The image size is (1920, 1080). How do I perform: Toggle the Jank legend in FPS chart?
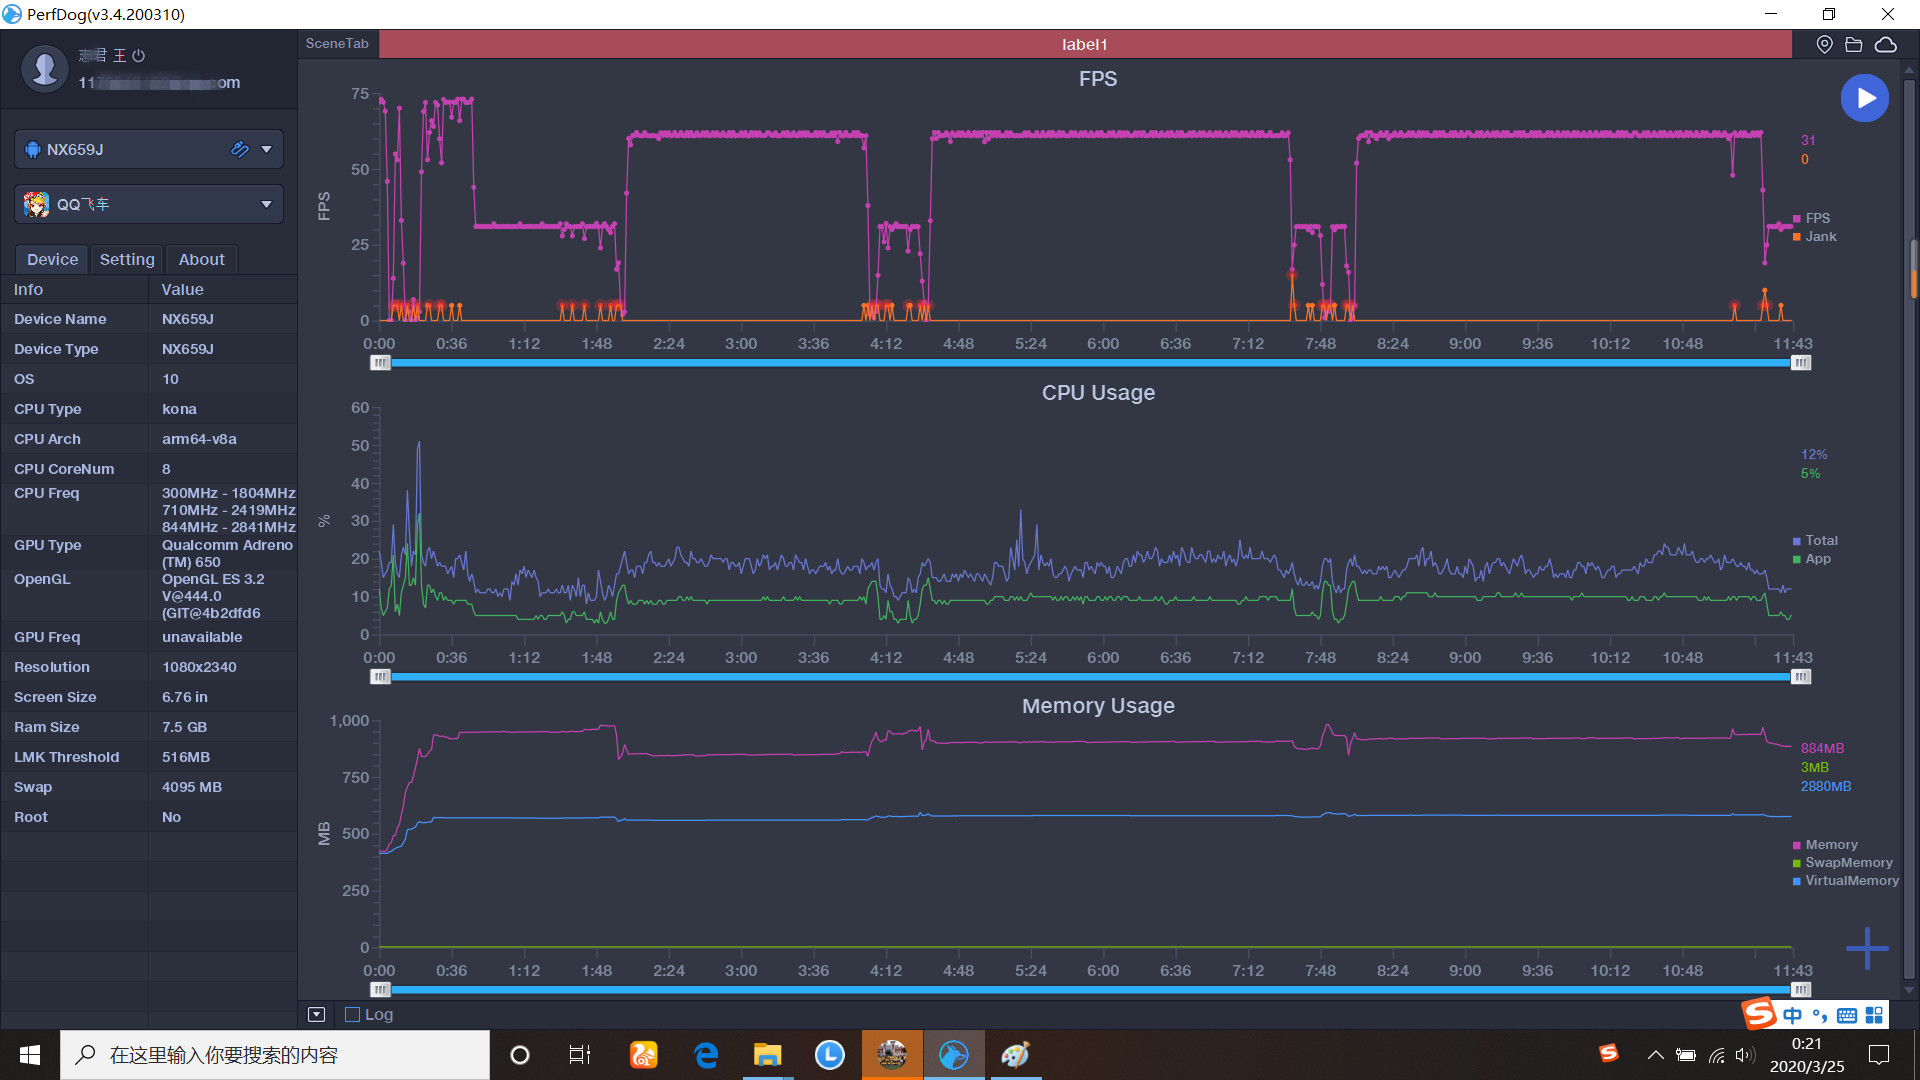click(1819, 237)
